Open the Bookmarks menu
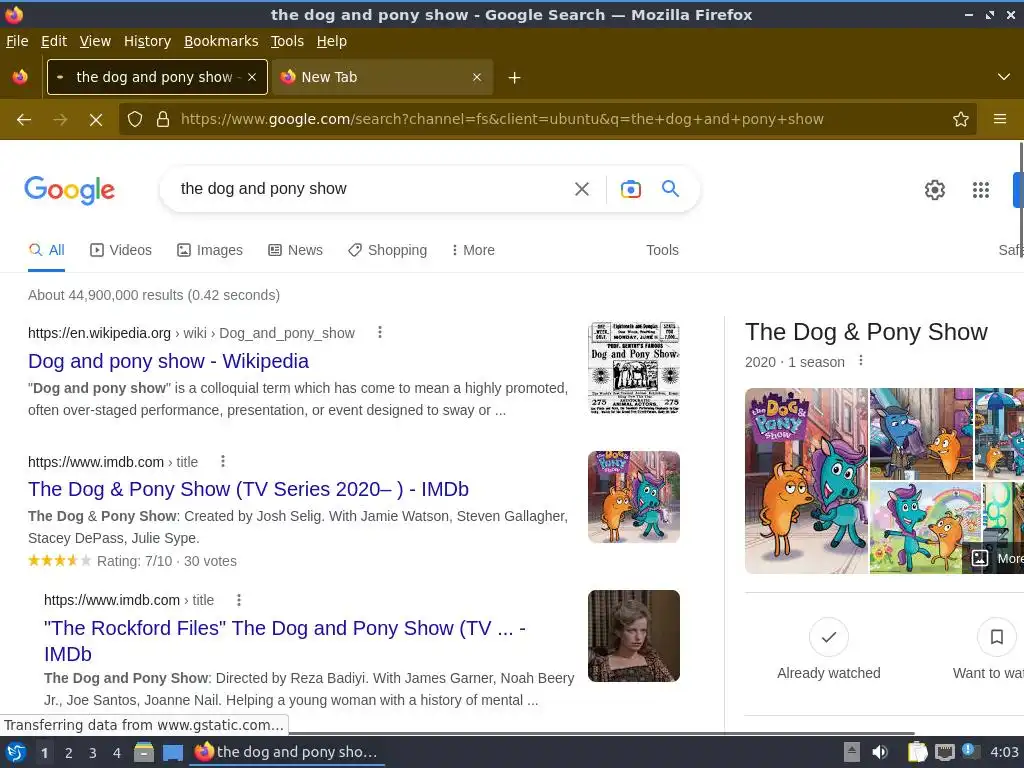 click(221, 41)
